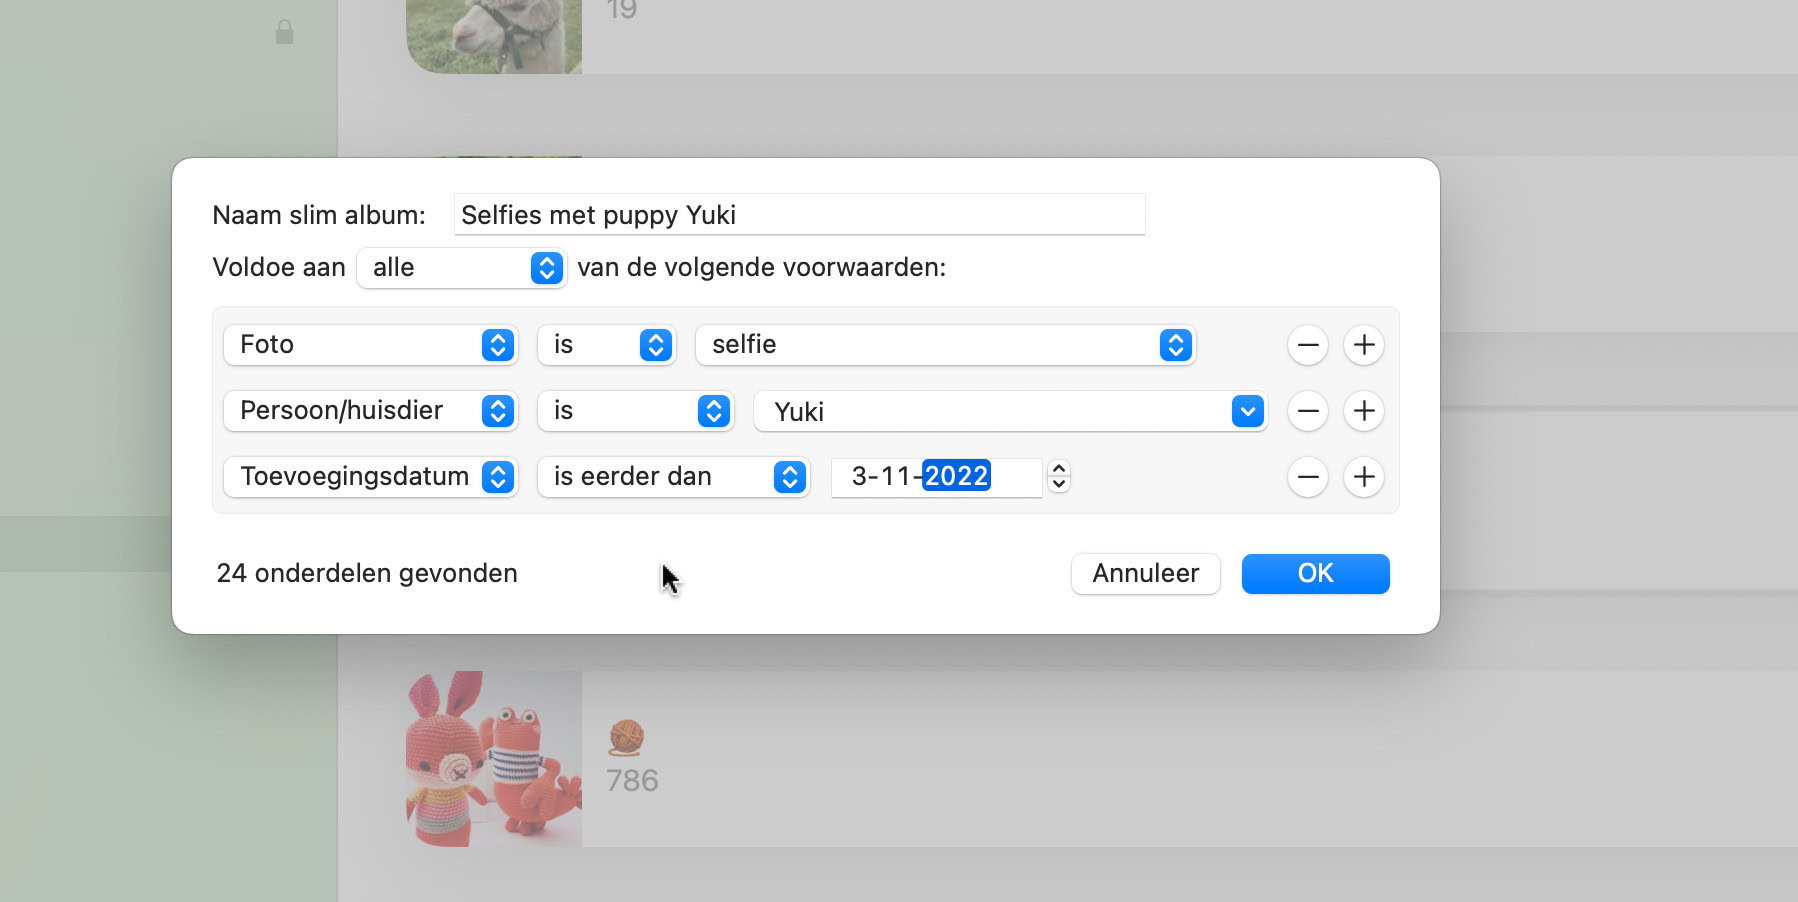Image resolution: width=1798 pixels, height=902 pixels.
Task: Remove the Persoon/huisdier condition row
Action: pos(1307,411)
